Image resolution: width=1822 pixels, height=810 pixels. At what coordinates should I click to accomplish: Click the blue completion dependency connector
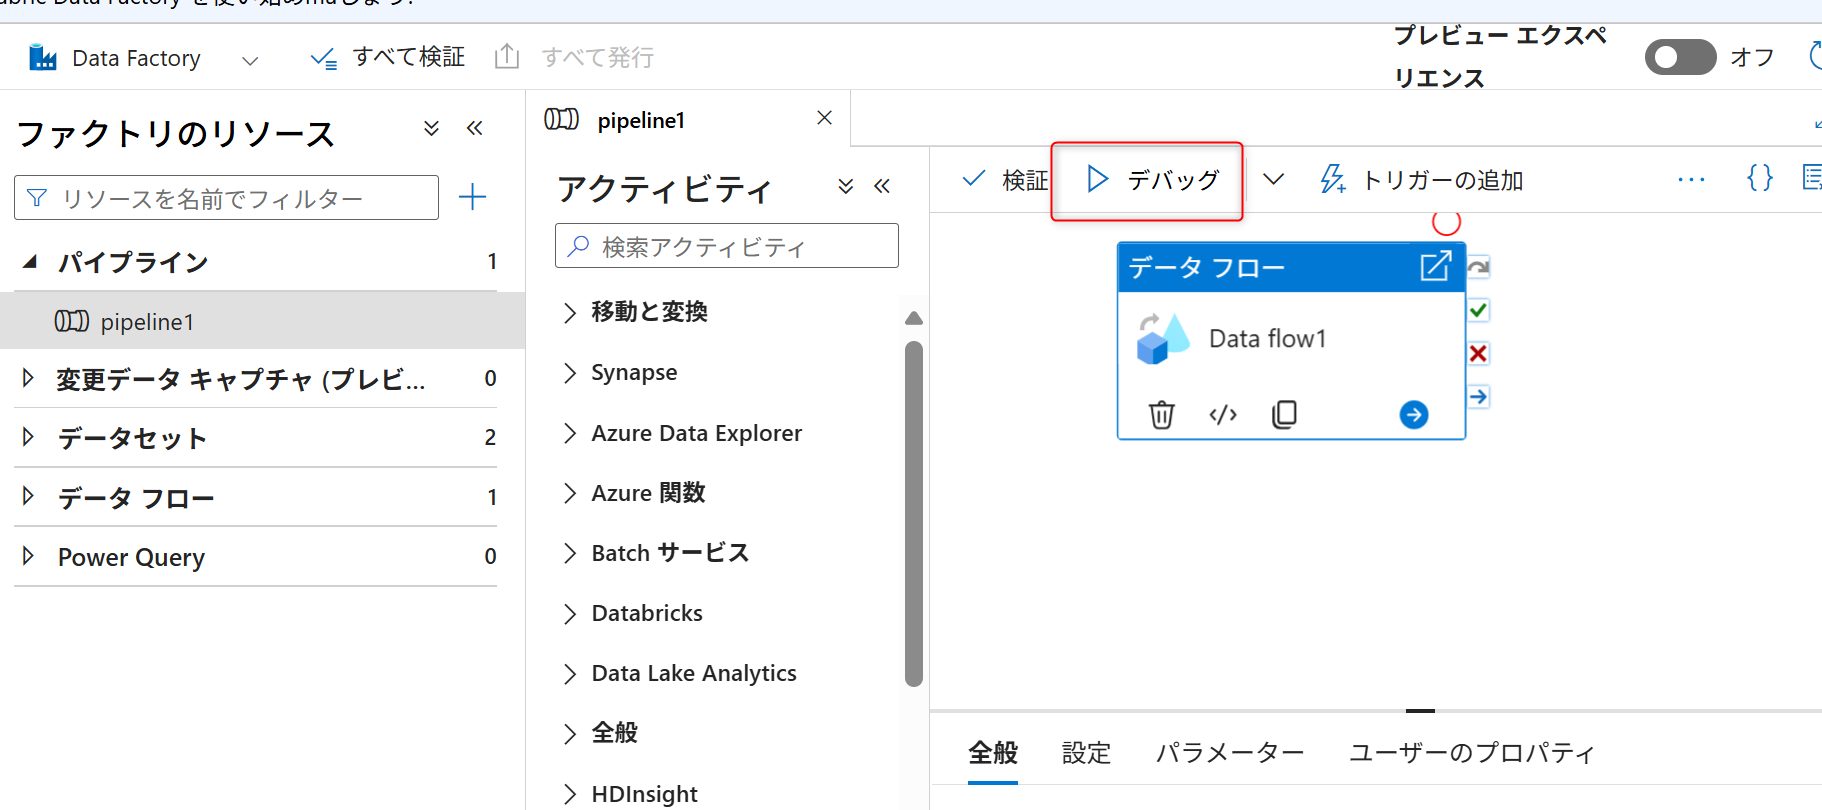click(1478, 396)
